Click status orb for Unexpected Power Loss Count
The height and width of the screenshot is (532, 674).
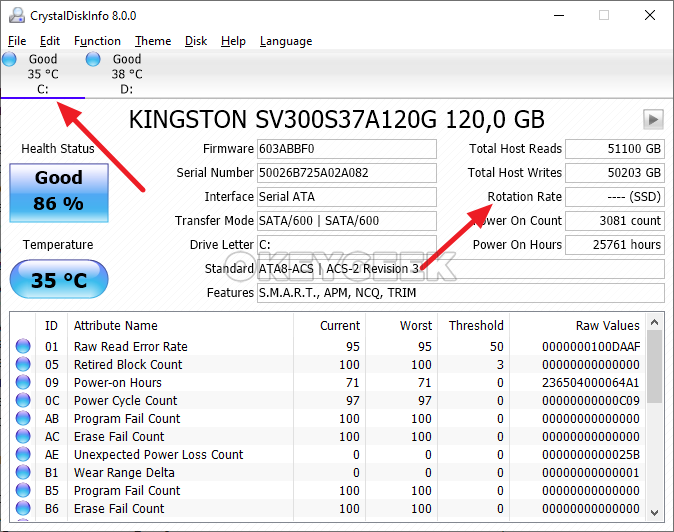click(23, 454)
